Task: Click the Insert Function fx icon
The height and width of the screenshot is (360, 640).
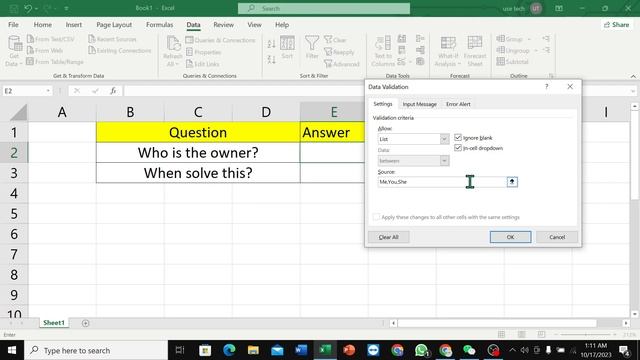Action: 113,91
